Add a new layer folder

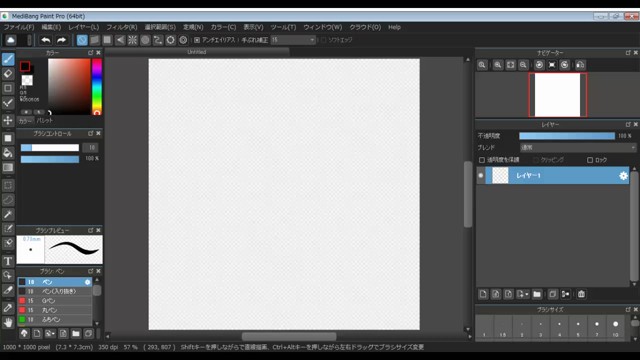pos(537,294)
